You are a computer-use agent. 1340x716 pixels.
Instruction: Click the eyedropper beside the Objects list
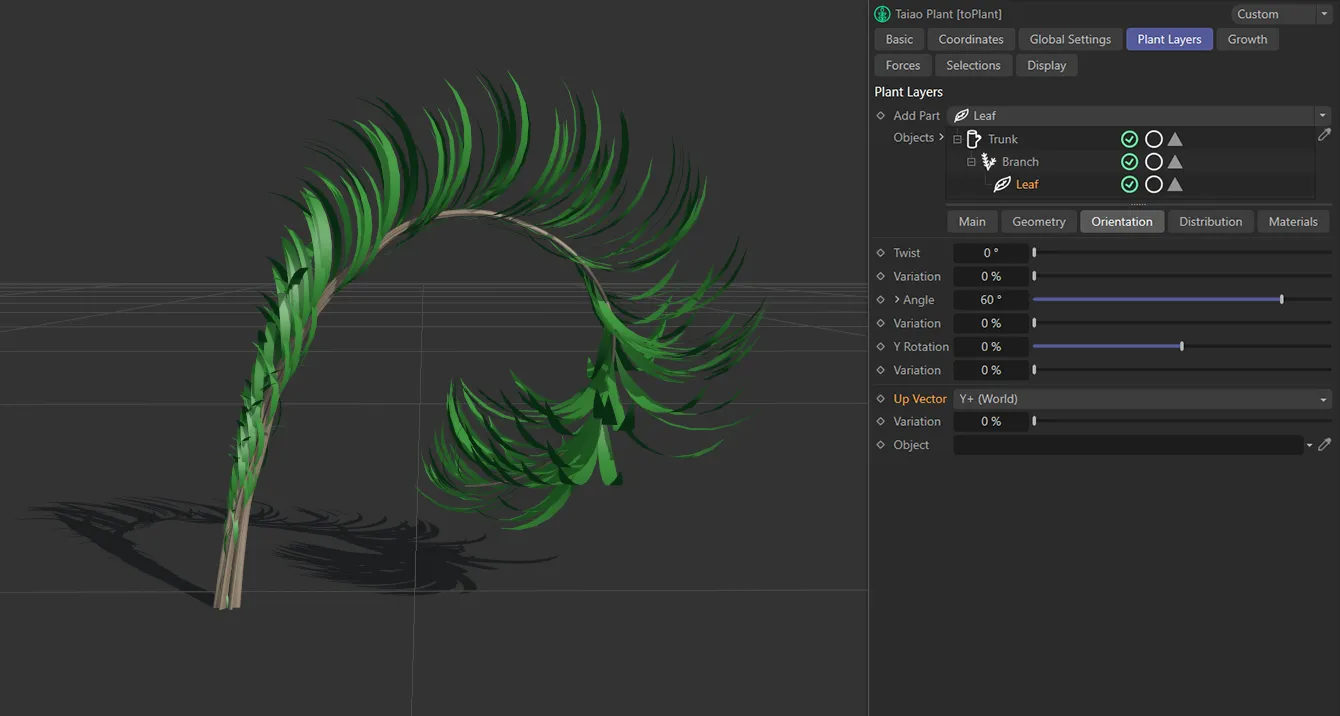tap(1325, 134)
